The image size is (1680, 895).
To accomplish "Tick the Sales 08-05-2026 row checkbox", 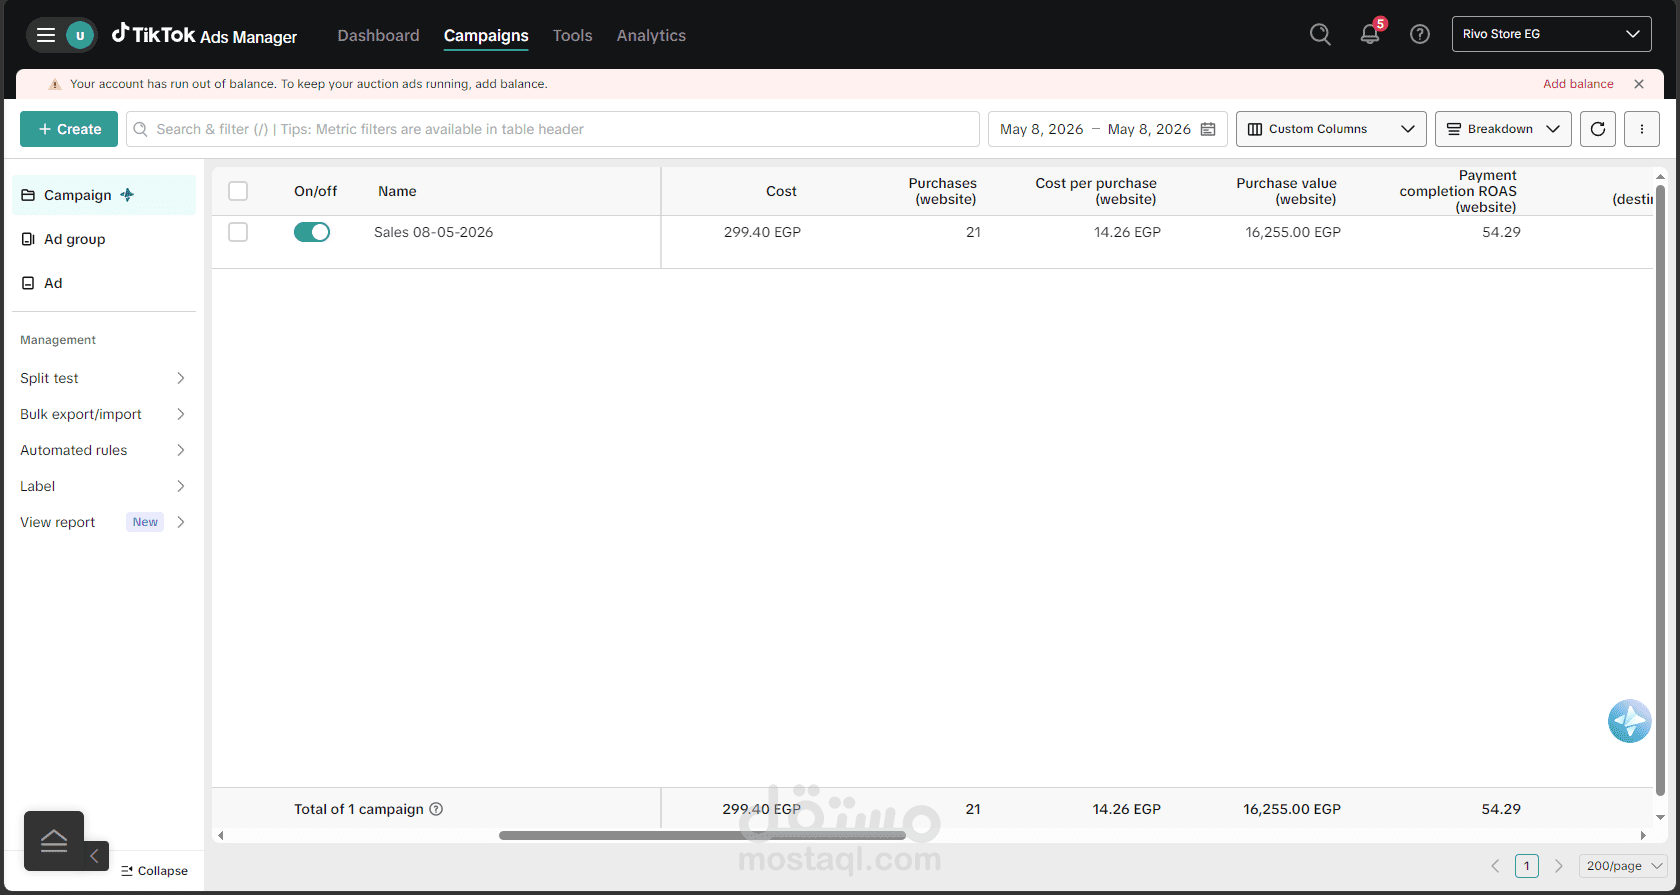I will 238,232.
